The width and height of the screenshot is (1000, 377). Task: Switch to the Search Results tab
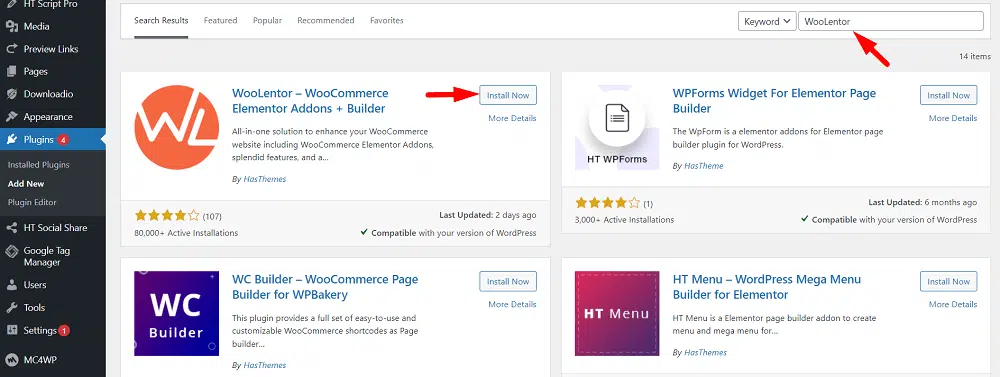pos(161,20)
